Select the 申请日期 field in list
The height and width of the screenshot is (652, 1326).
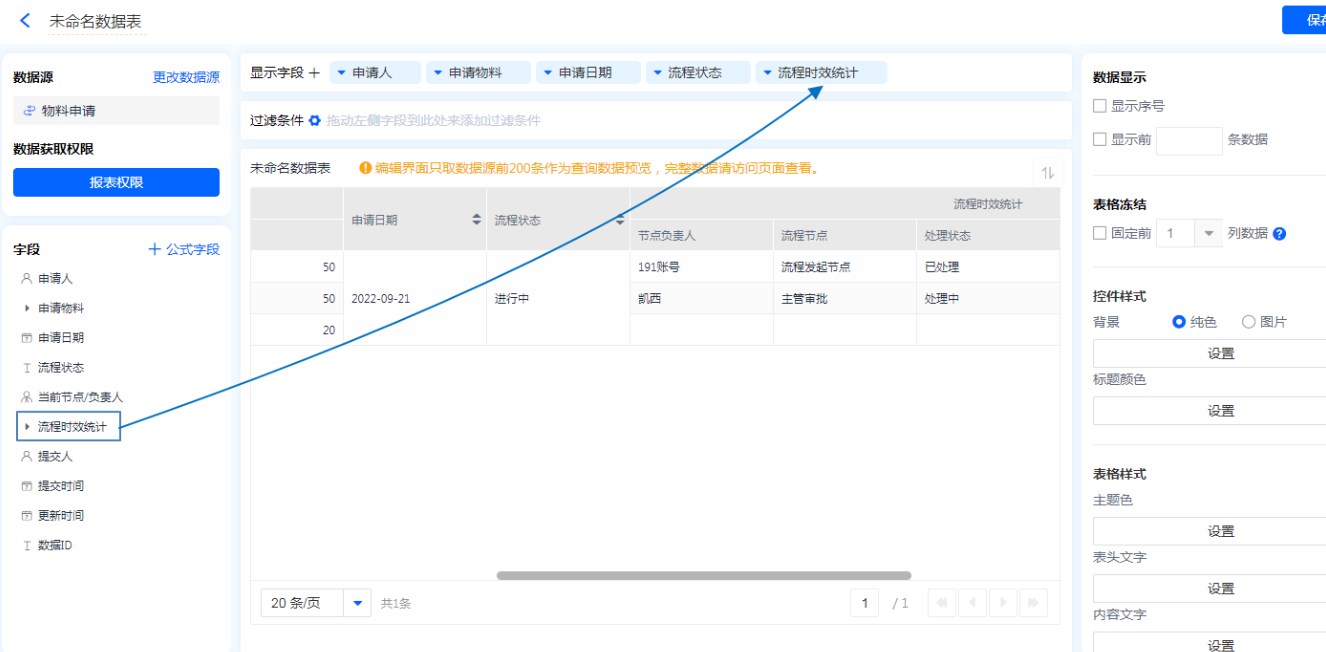60,338
